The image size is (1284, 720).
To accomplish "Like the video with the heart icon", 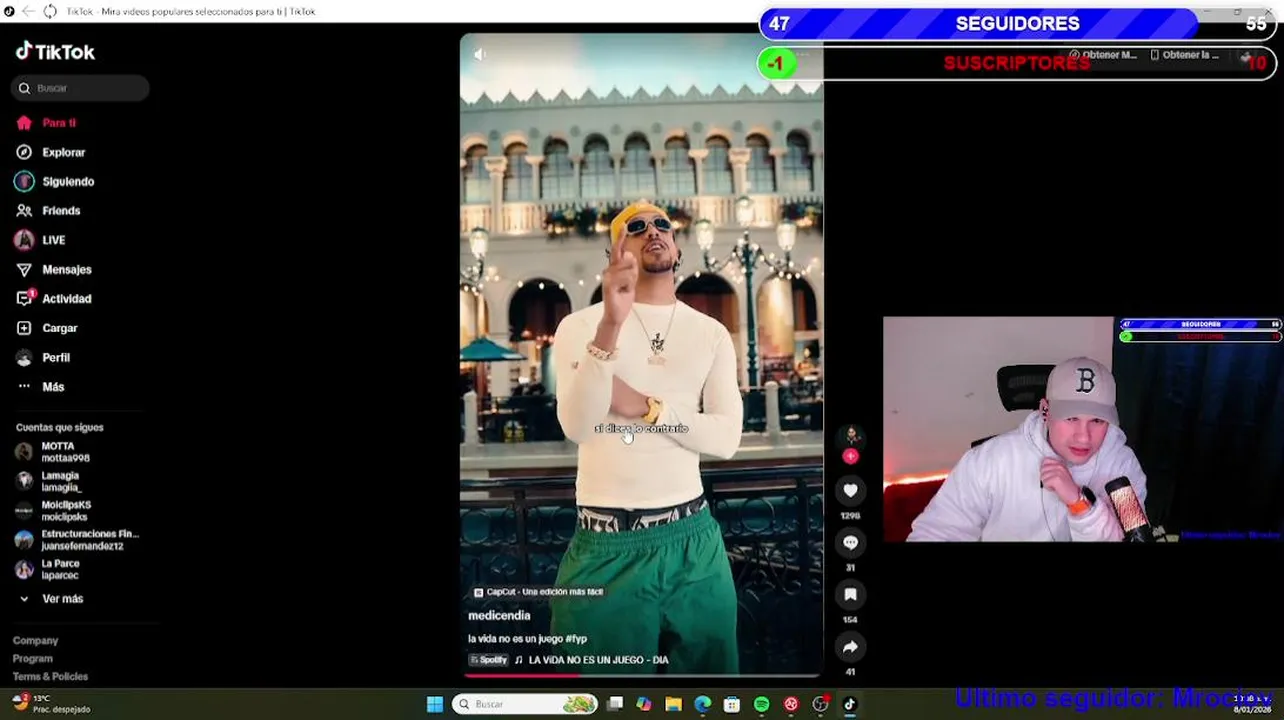I will pyautogui.click(x=850, y=490).
